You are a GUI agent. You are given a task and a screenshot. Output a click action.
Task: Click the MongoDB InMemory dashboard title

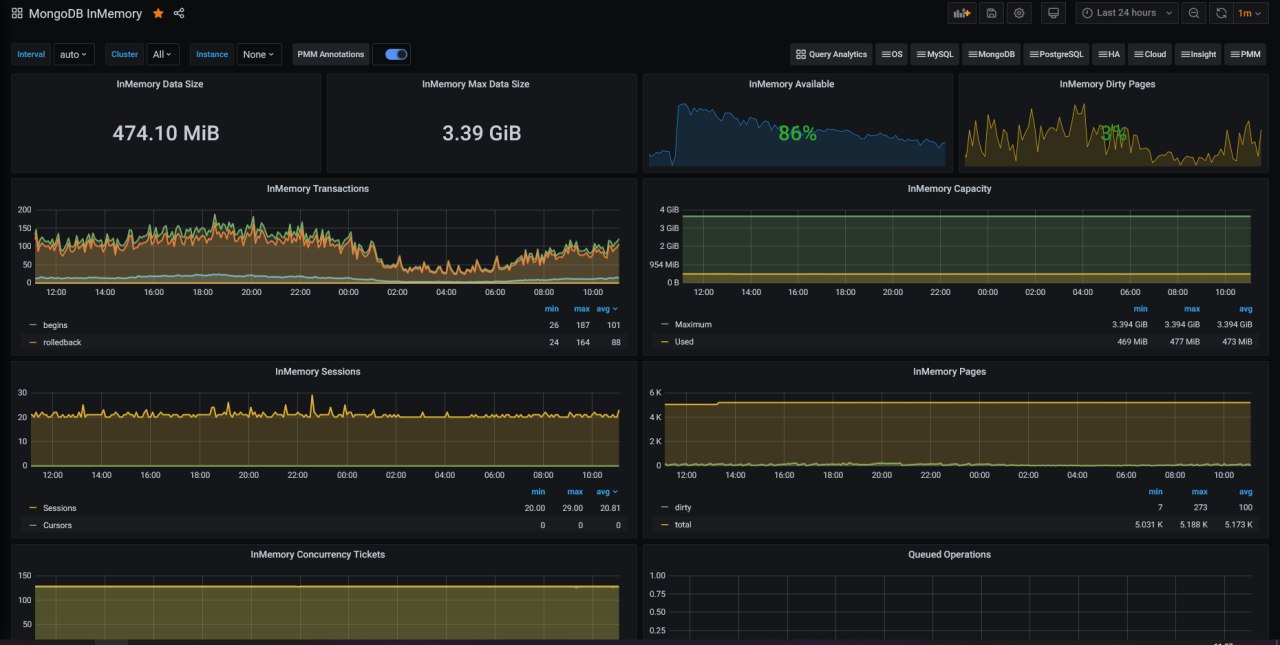(x=85, y=14)
